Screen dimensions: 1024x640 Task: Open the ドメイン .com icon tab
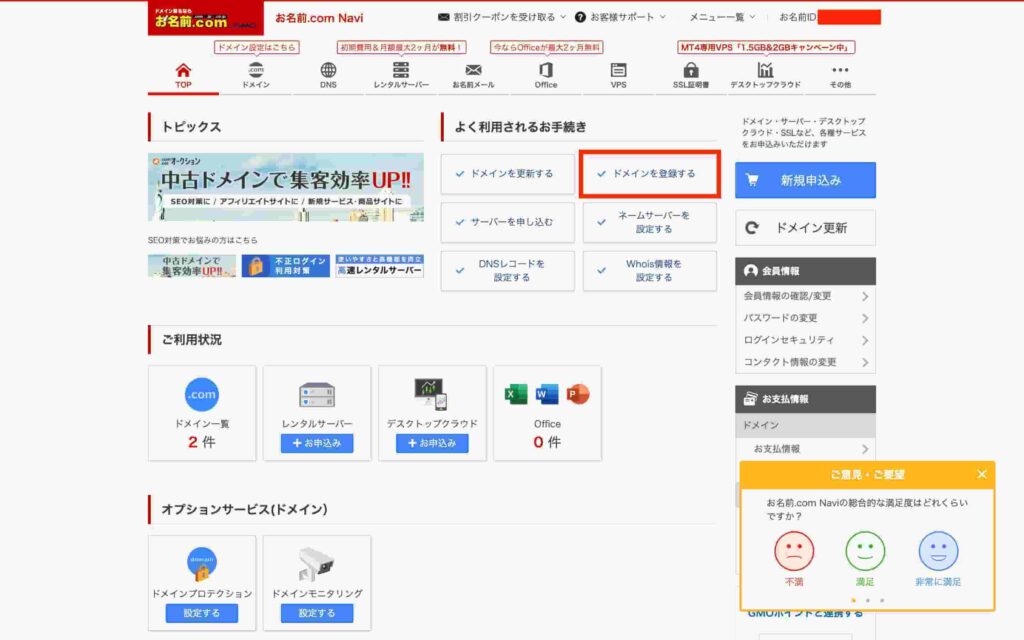(x=256, y=70)
